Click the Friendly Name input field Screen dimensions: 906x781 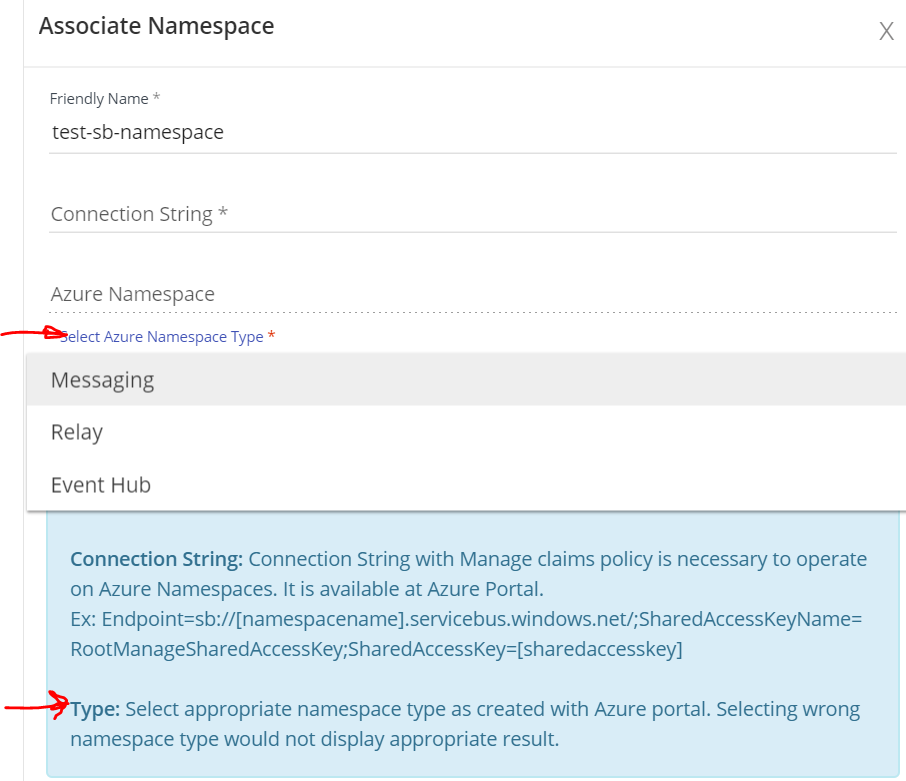[300, 132]
